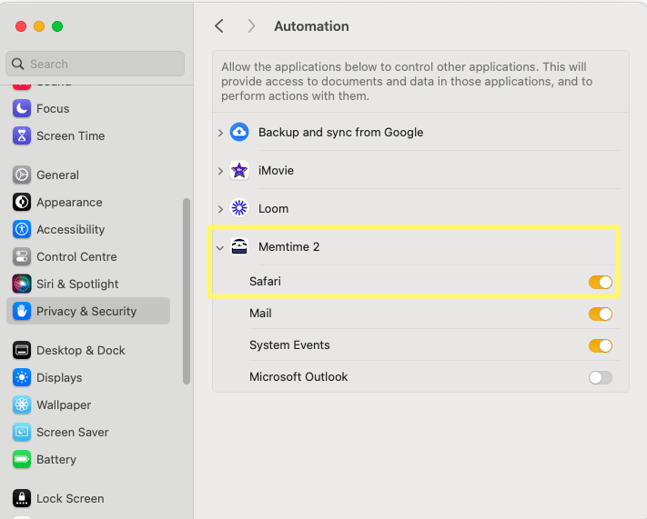The width and height of the screenshot is (647, 519).
Task: Click the Wallpaper flower icon
Action: pos(21,405)
